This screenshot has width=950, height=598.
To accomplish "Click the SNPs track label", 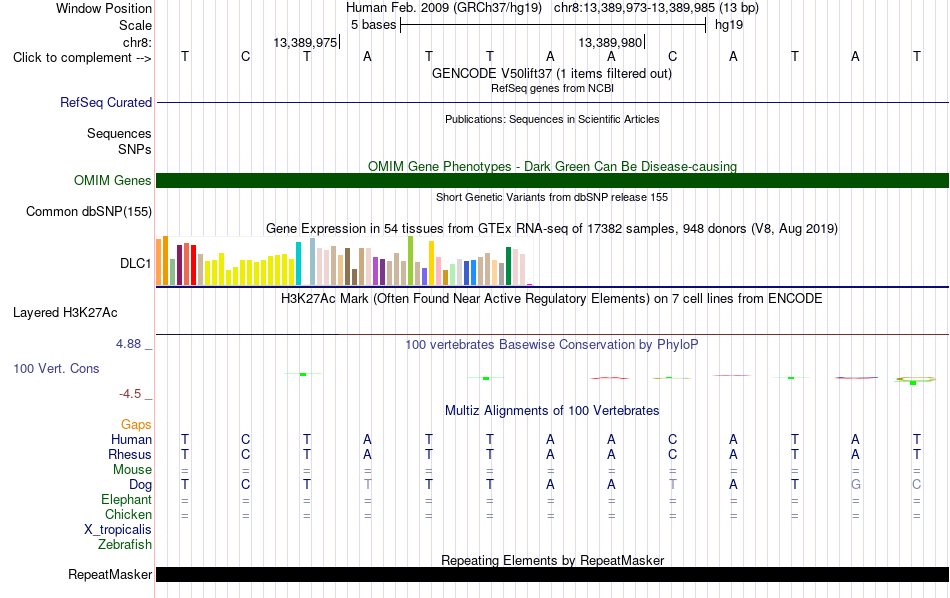I will click(135, 149).
